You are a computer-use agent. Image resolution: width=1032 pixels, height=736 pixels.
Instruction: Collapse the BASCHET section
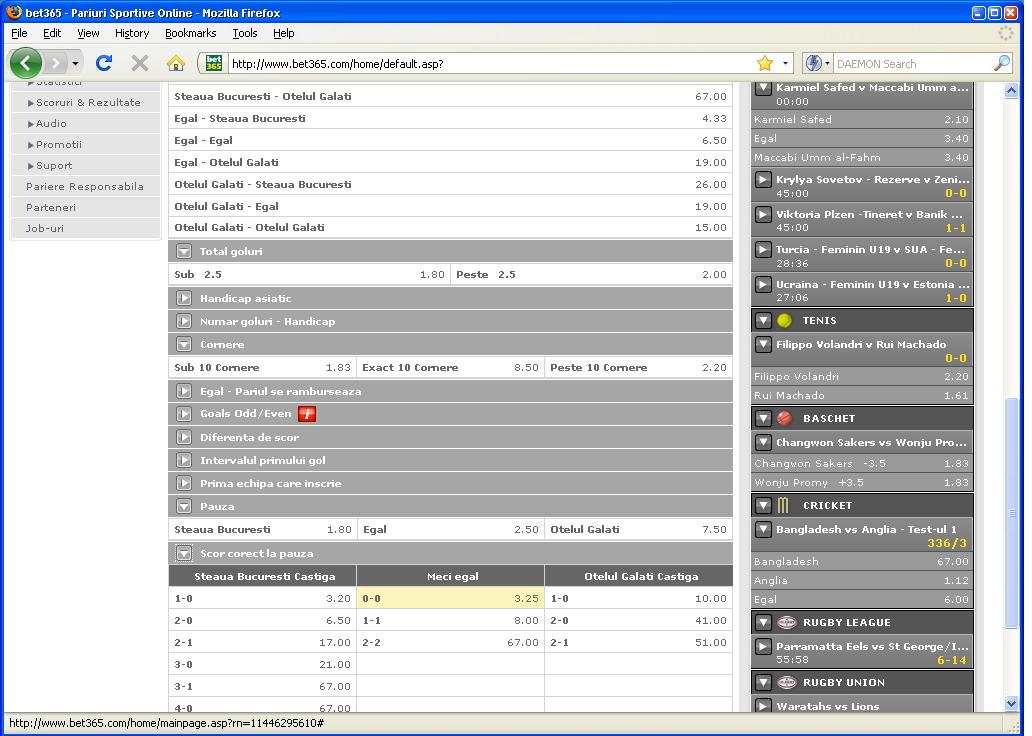pyautogui.click(x=763, y=418)
